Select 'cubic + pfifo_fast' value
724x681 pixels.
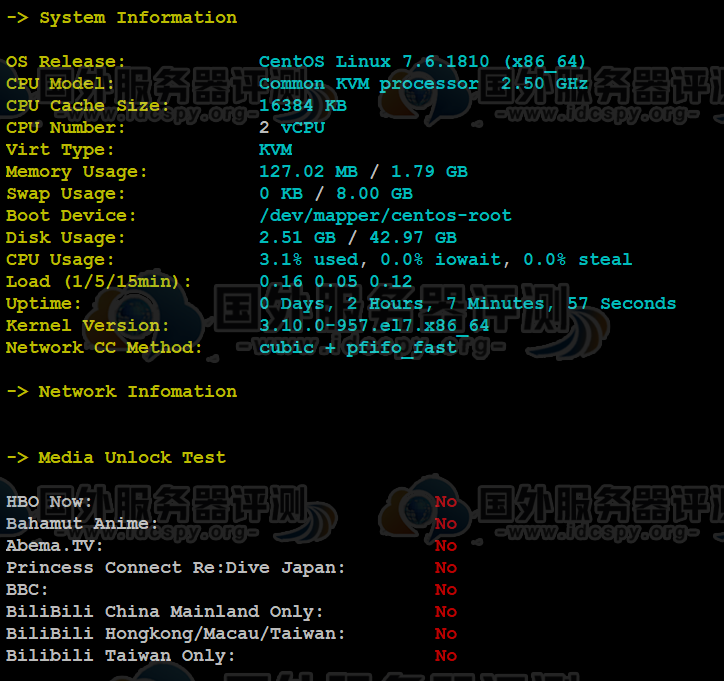click(358, 348)
